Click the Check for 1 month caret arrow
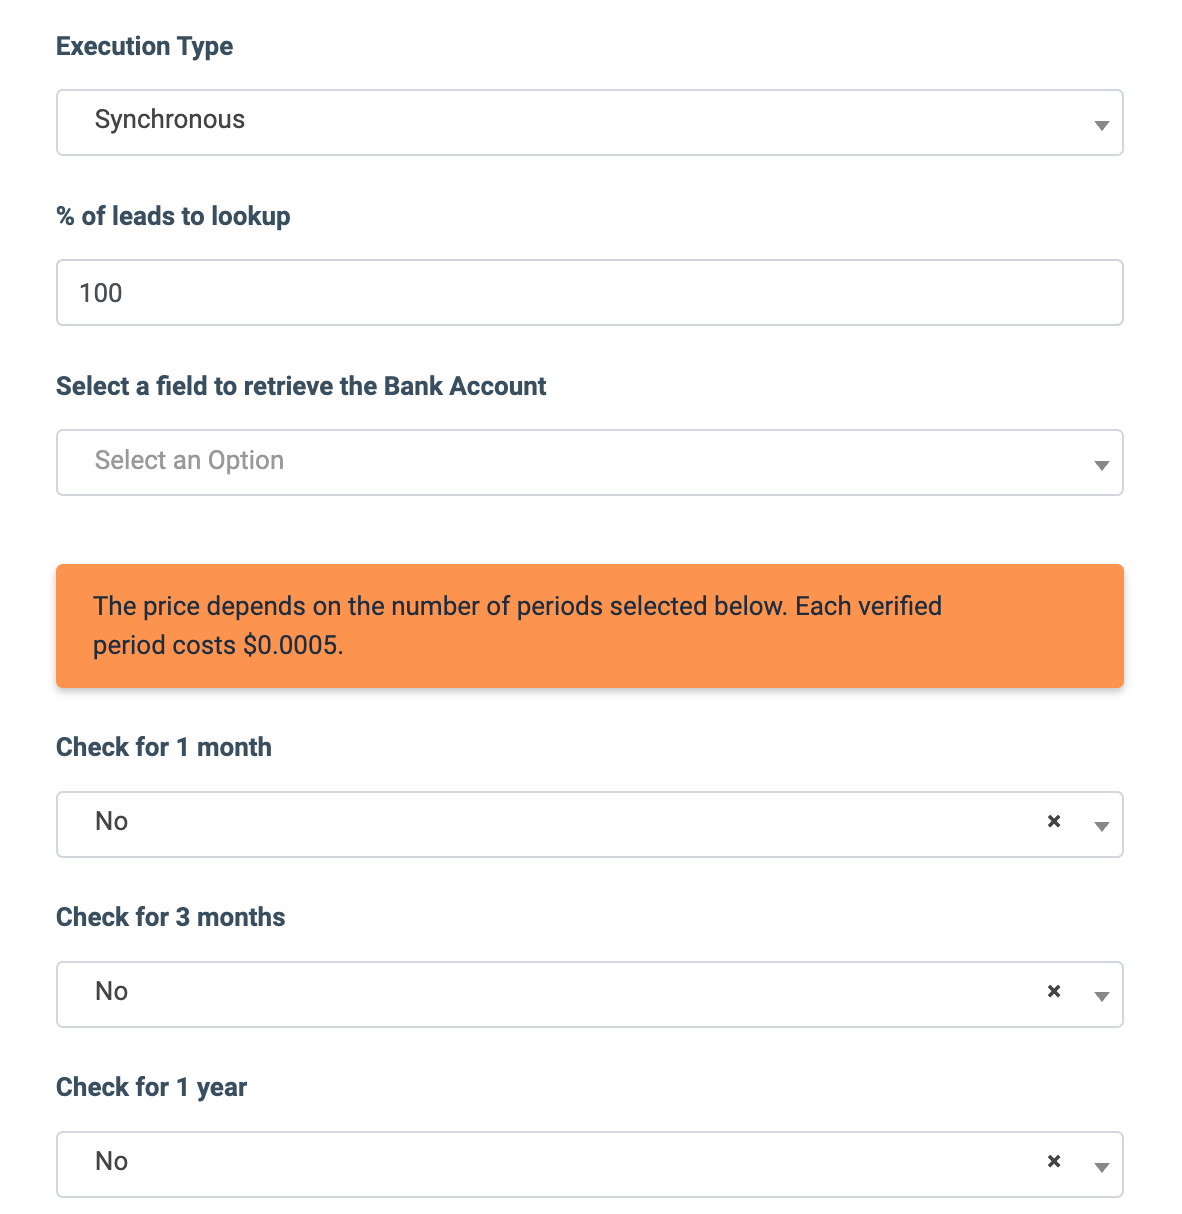The image size is (1182, 1214). tap(1101, 826)
